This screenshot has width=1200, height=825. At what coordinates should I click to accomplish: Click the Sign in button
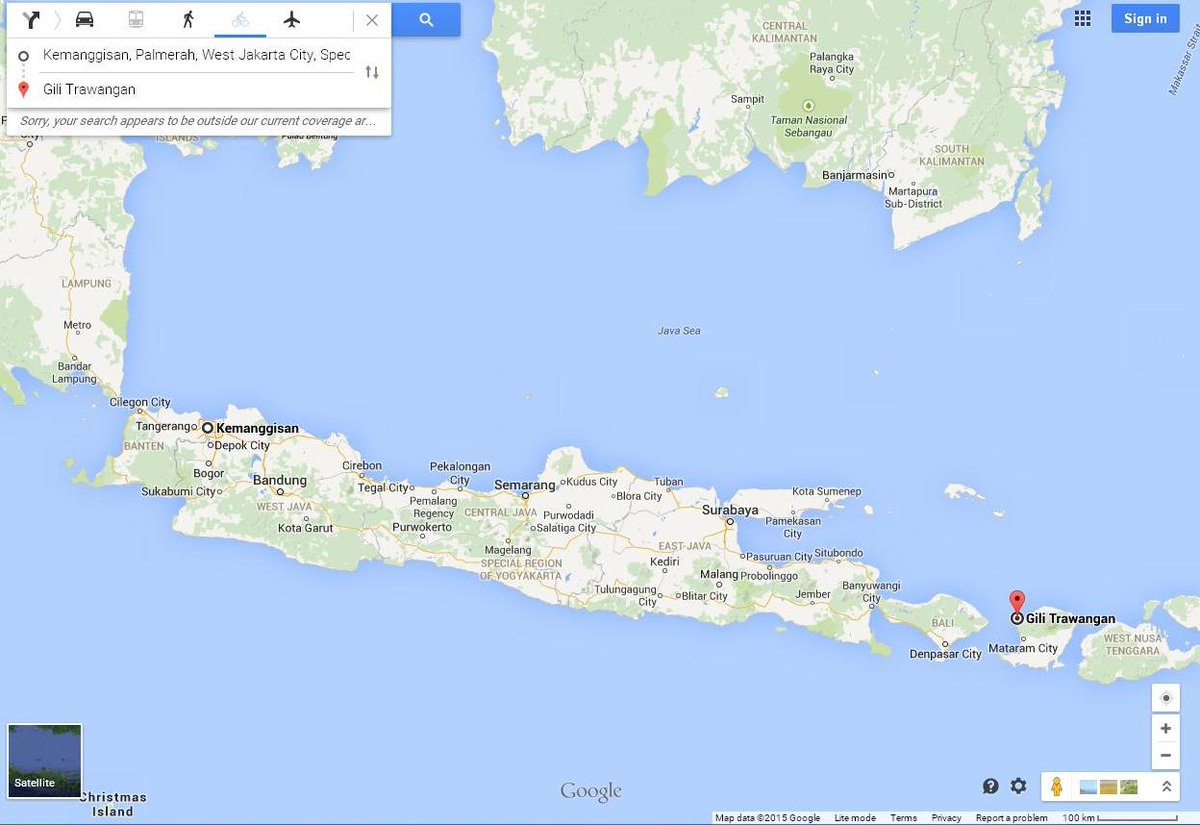[1144, 18]
